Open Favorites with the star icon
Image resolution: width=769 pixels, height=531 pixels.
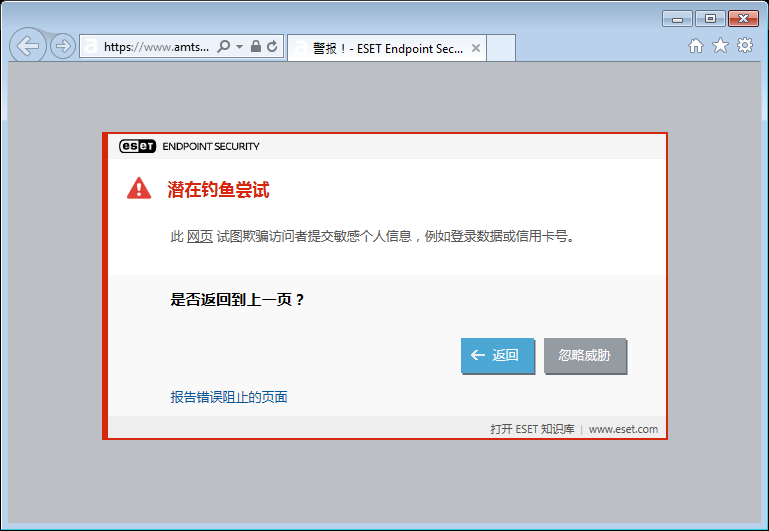(x=720, y=45)
